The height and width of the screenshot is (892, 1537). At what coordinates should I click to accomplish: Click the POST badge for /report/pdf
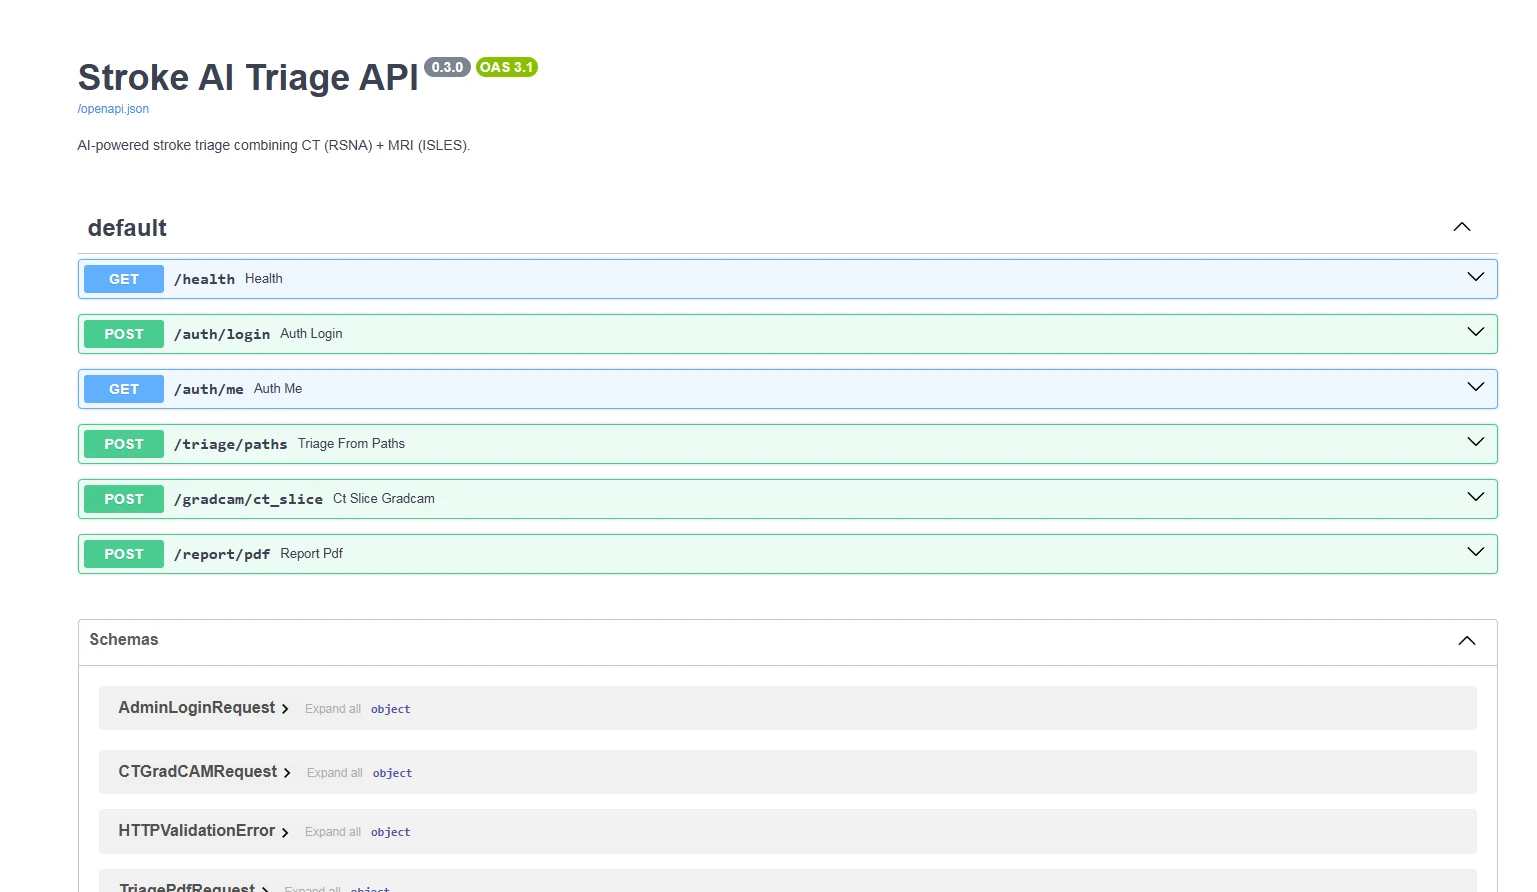[x=124, y=554]
